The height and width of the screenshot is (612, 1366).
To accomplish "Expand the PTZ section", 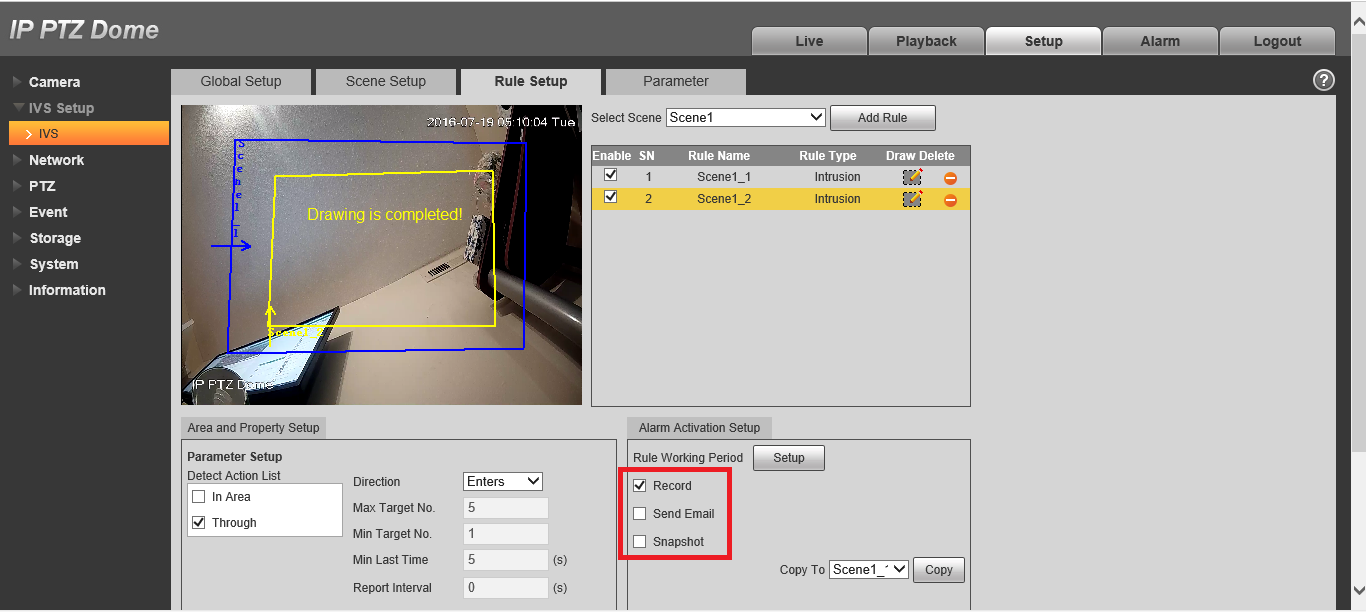I will [x=42, y=186].
